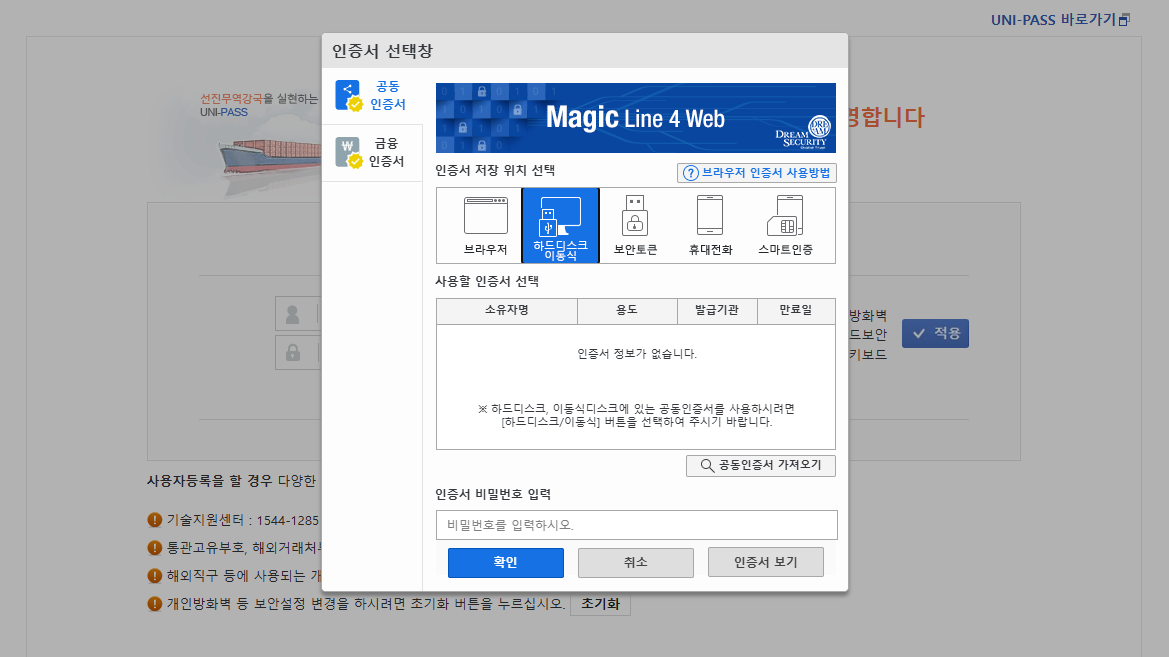
Task: Choose 휴대전화 storage icon
Action: tap(710, 225)
